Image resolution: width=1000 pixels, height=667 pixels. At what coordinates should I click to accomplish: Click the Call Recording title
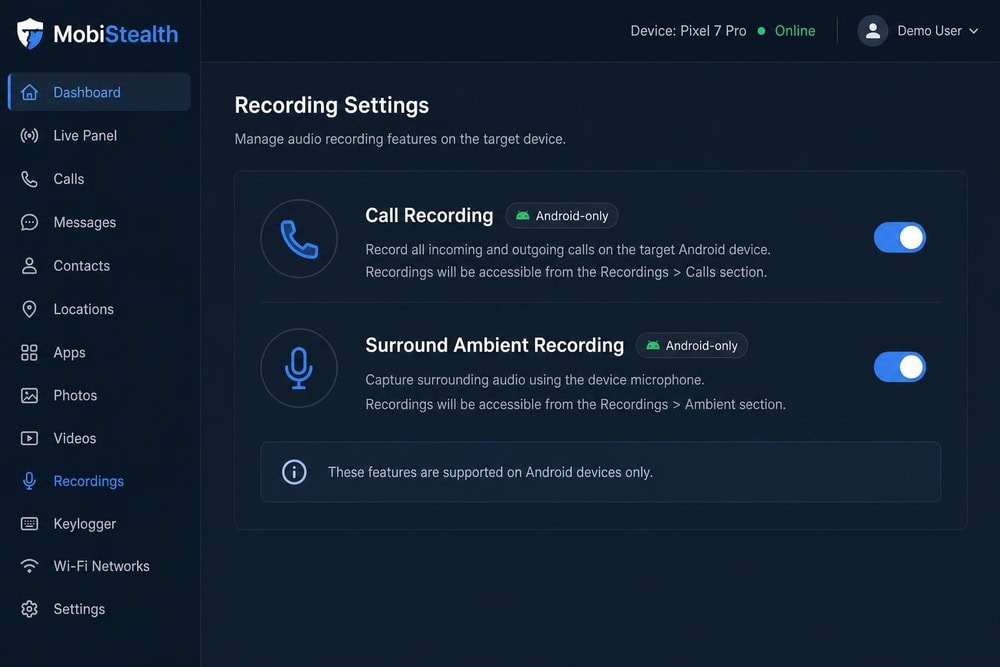click(429, 216)
